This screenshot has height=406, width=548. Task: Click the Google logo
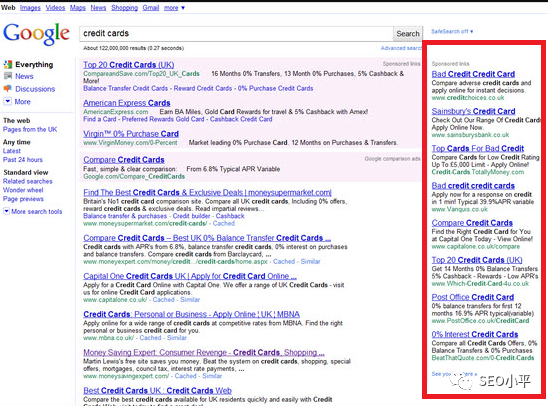(36, 34)
